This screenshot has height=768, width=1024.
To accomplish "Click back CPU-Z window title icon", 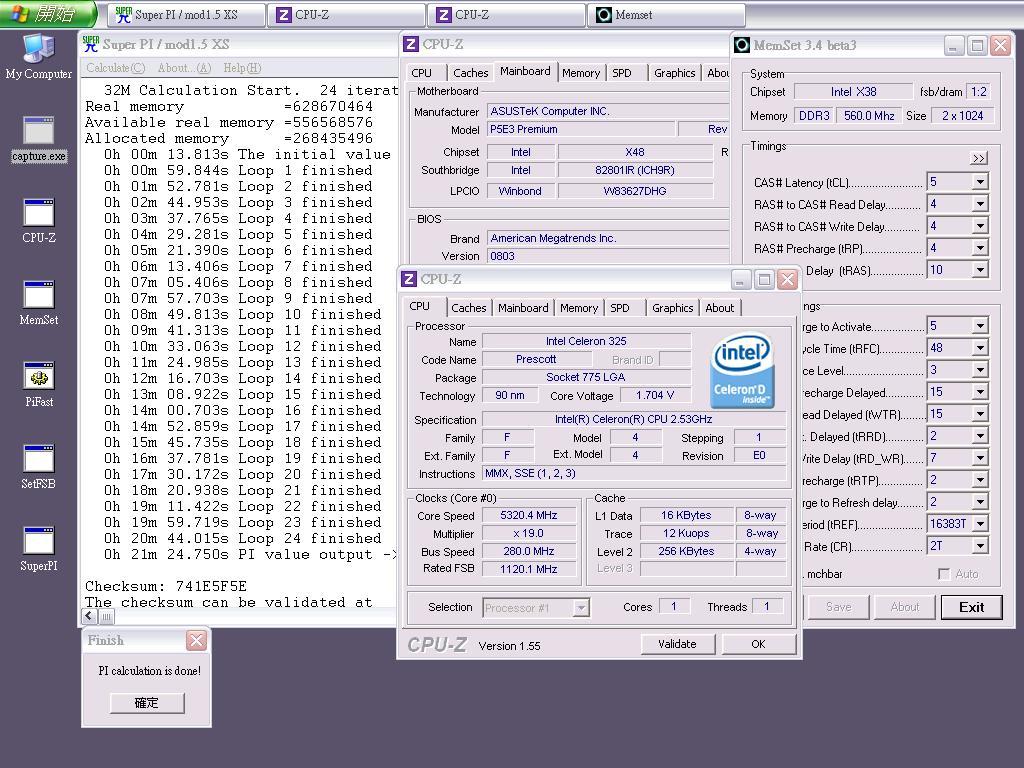I will [411, 44].
